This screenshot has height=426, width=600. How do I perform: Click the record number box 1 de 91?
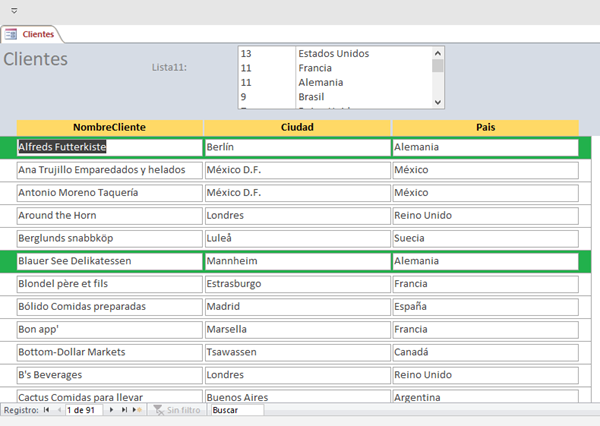[x=84, y=410]
